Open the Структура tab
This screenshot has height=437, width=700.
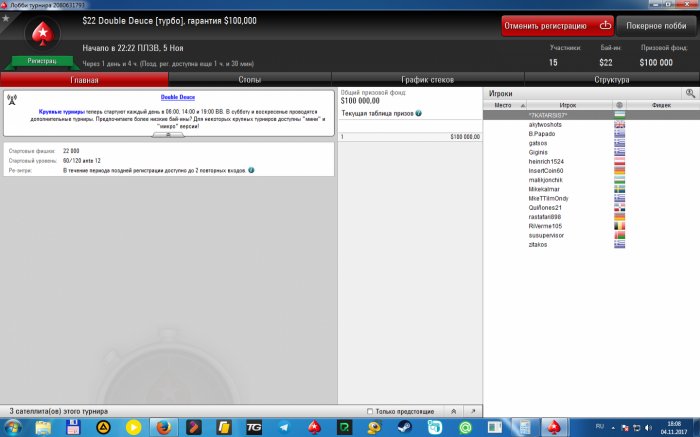(x=612, y=80)
